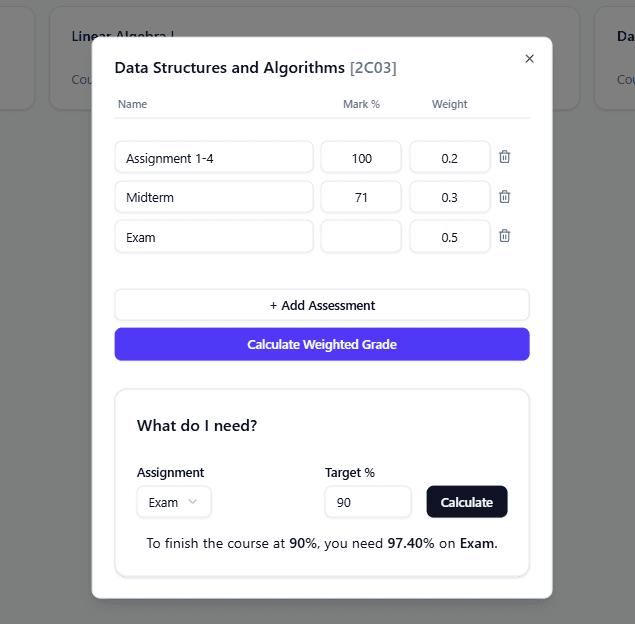Delete the Assignment 1-4 row via trash icon
This screenshot has height=624, width=635.
[x=504, y=157]
